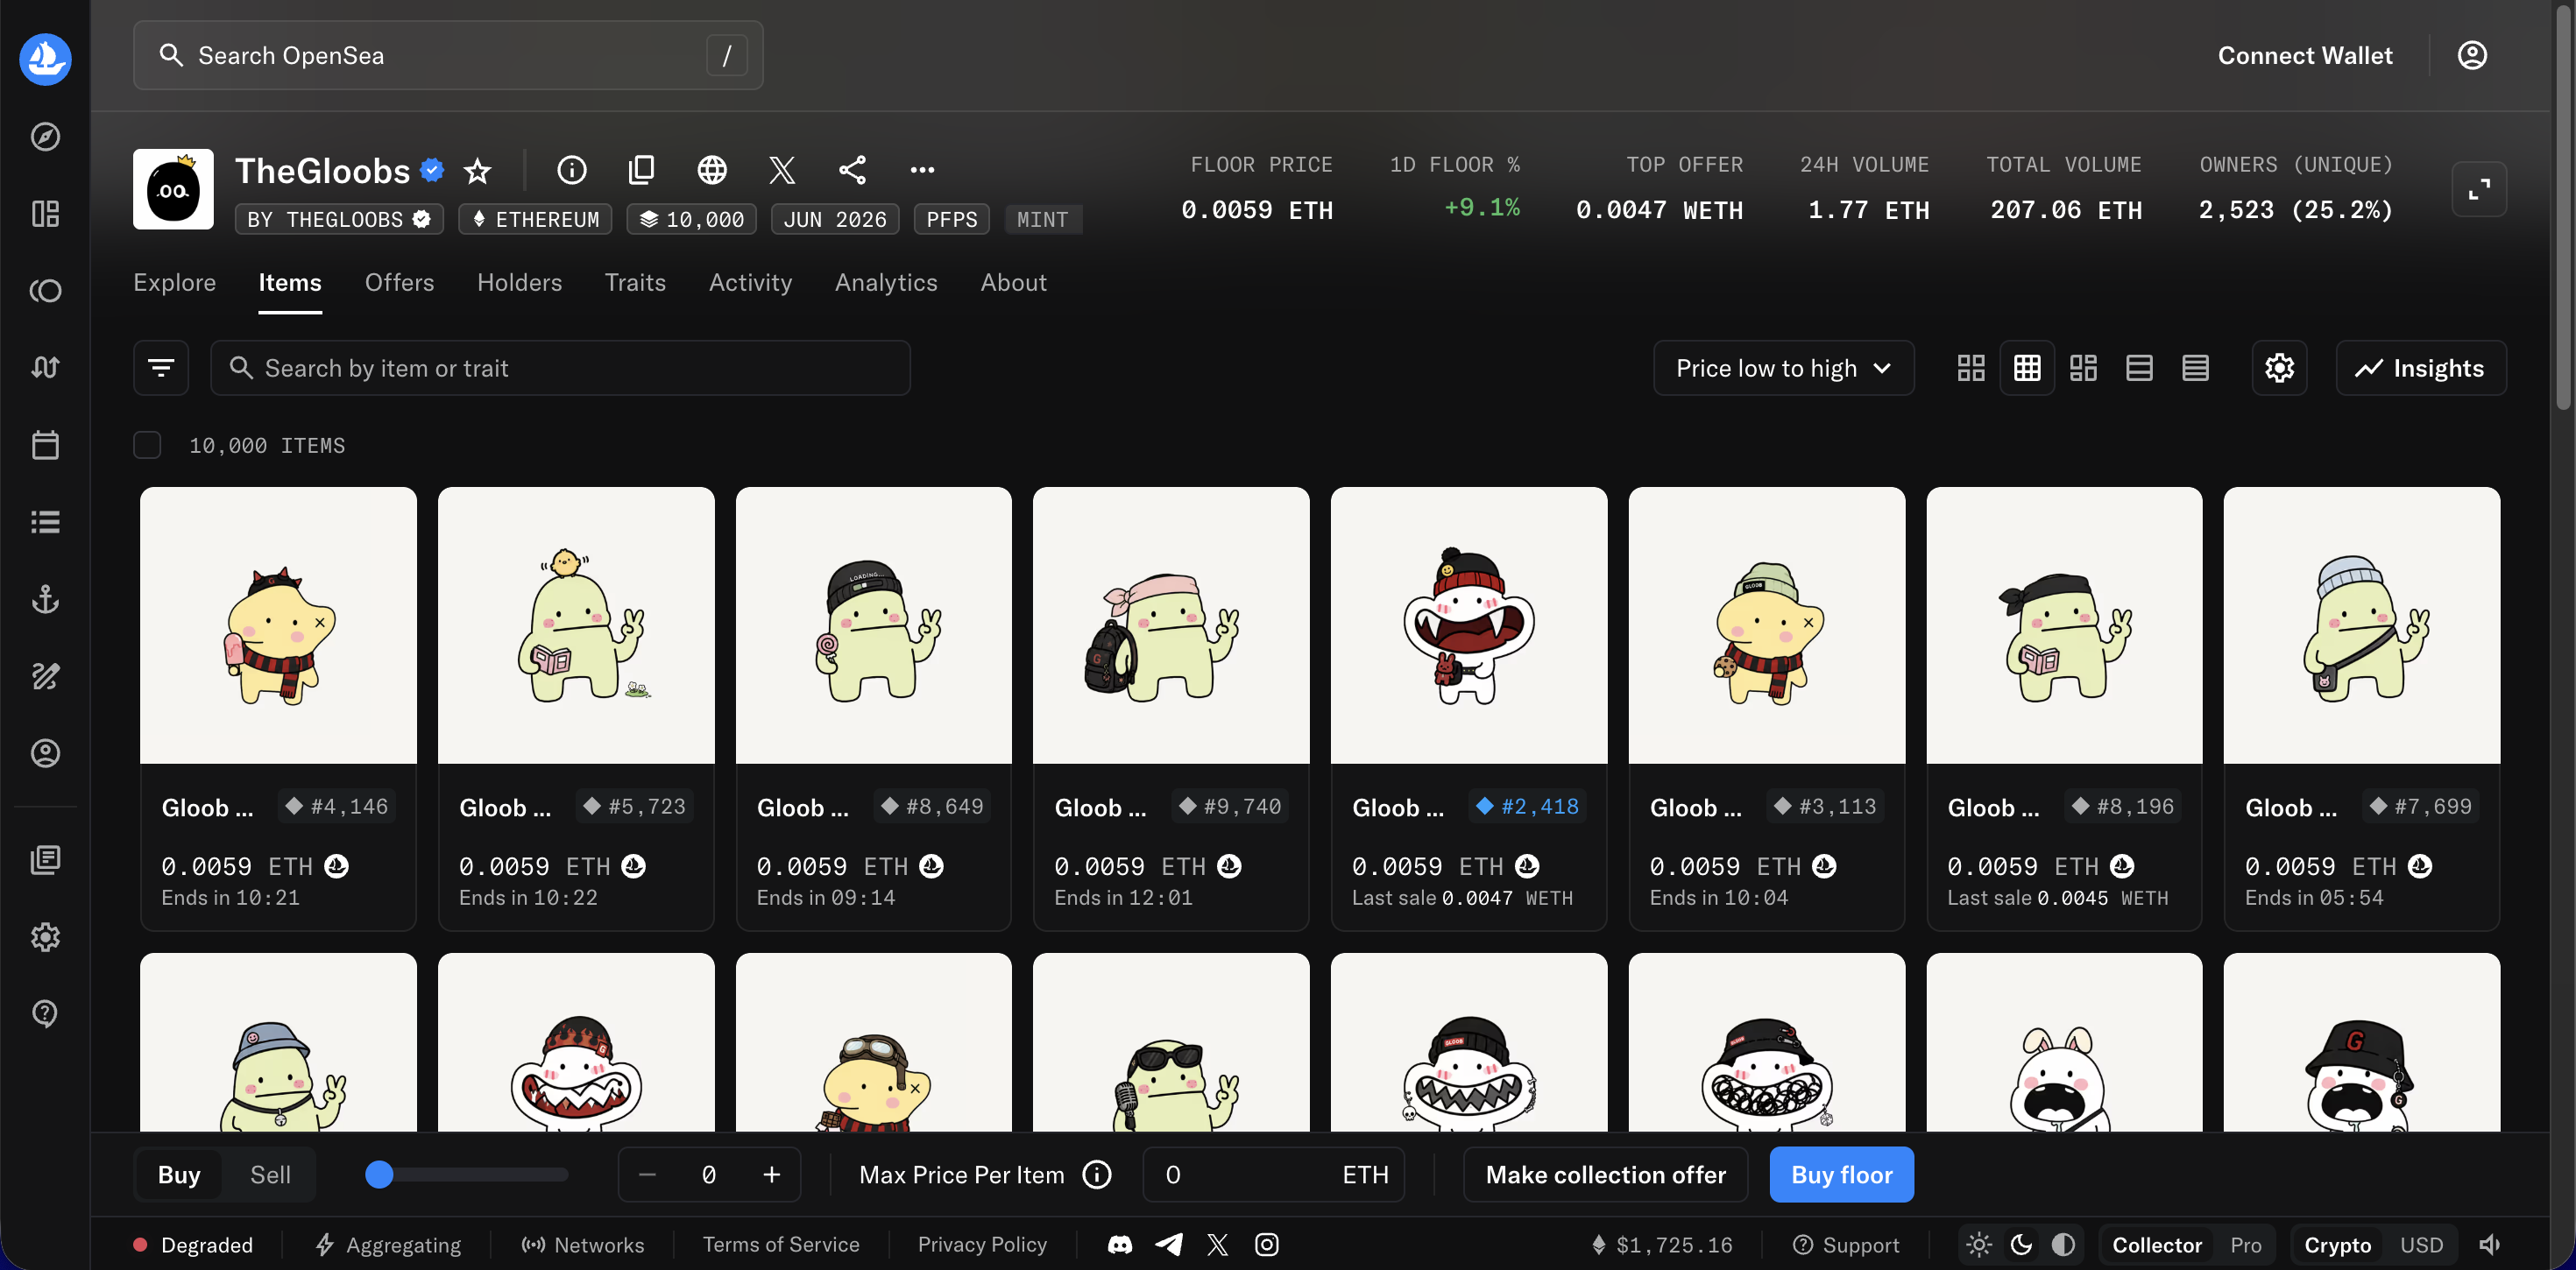The width and height of the screenshot is (2576, 1270).
Task: Open Gloob #4,146 thumbnail
Action: click(x=278, y=625)
